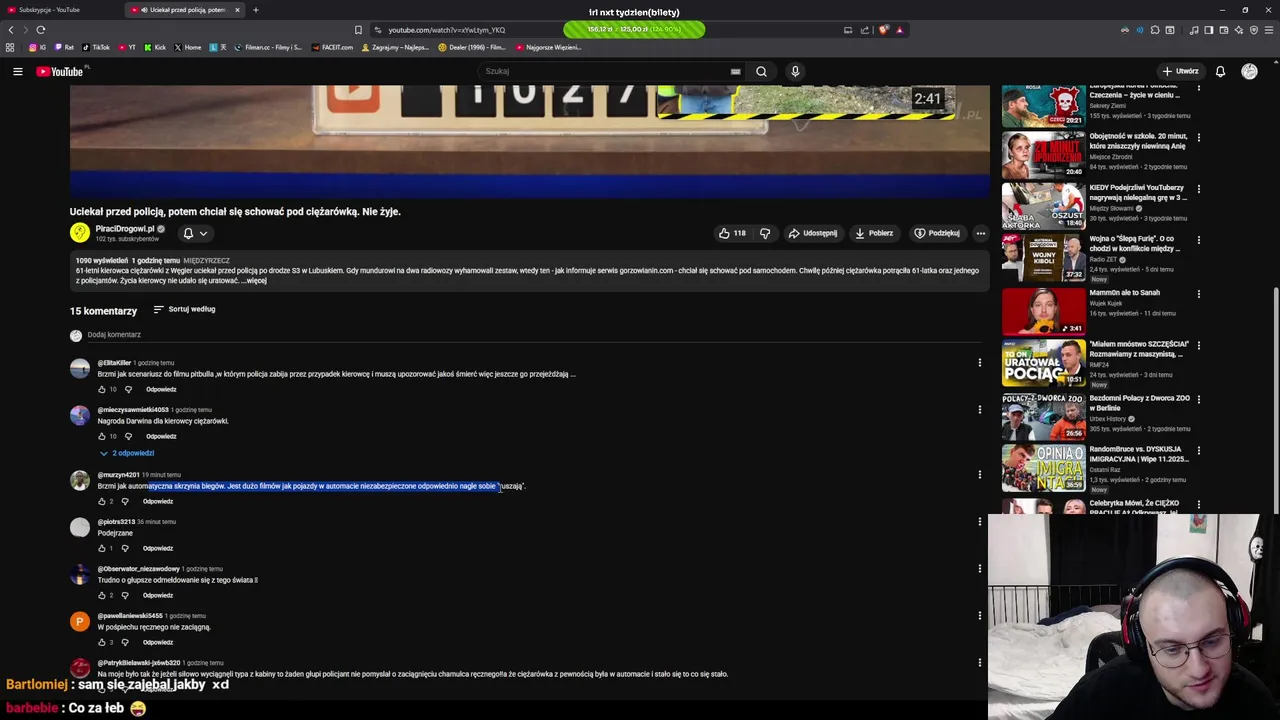Viewport: 1280px width, 720px height.
Task: Dislike the Podejrzane comment
Action: click(x=125, y=548)
